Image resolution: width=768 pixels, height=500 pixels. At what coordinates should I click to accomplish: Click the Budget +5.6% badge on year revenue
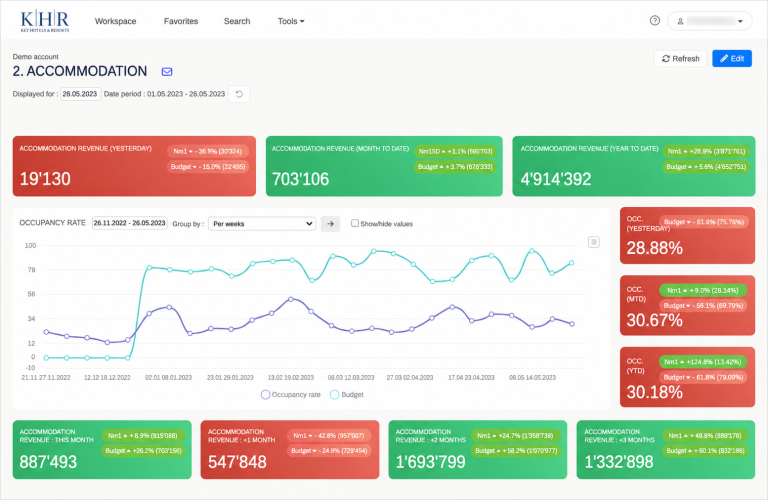706,167
